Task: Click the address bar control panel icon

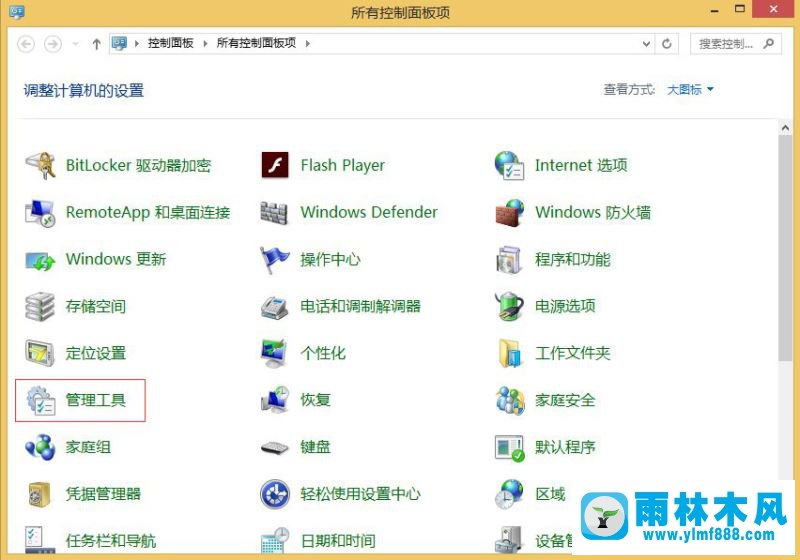Action: tap(119, 43)
